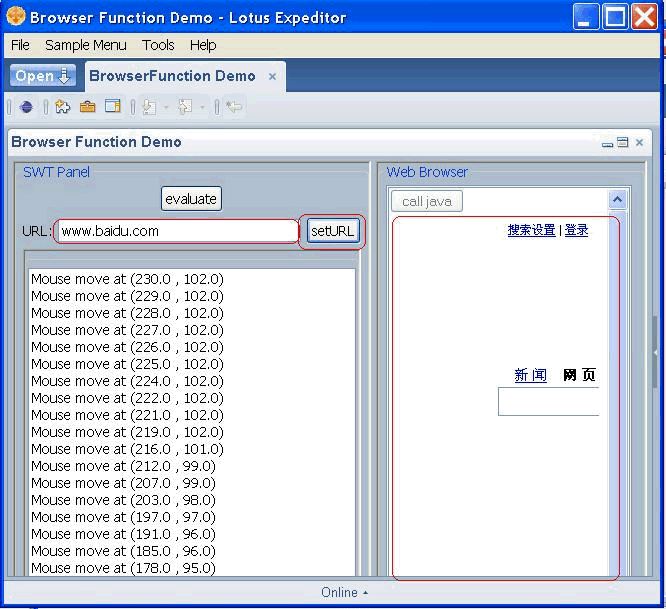
Task: Open the Help menu
Action: coord(203,45)
